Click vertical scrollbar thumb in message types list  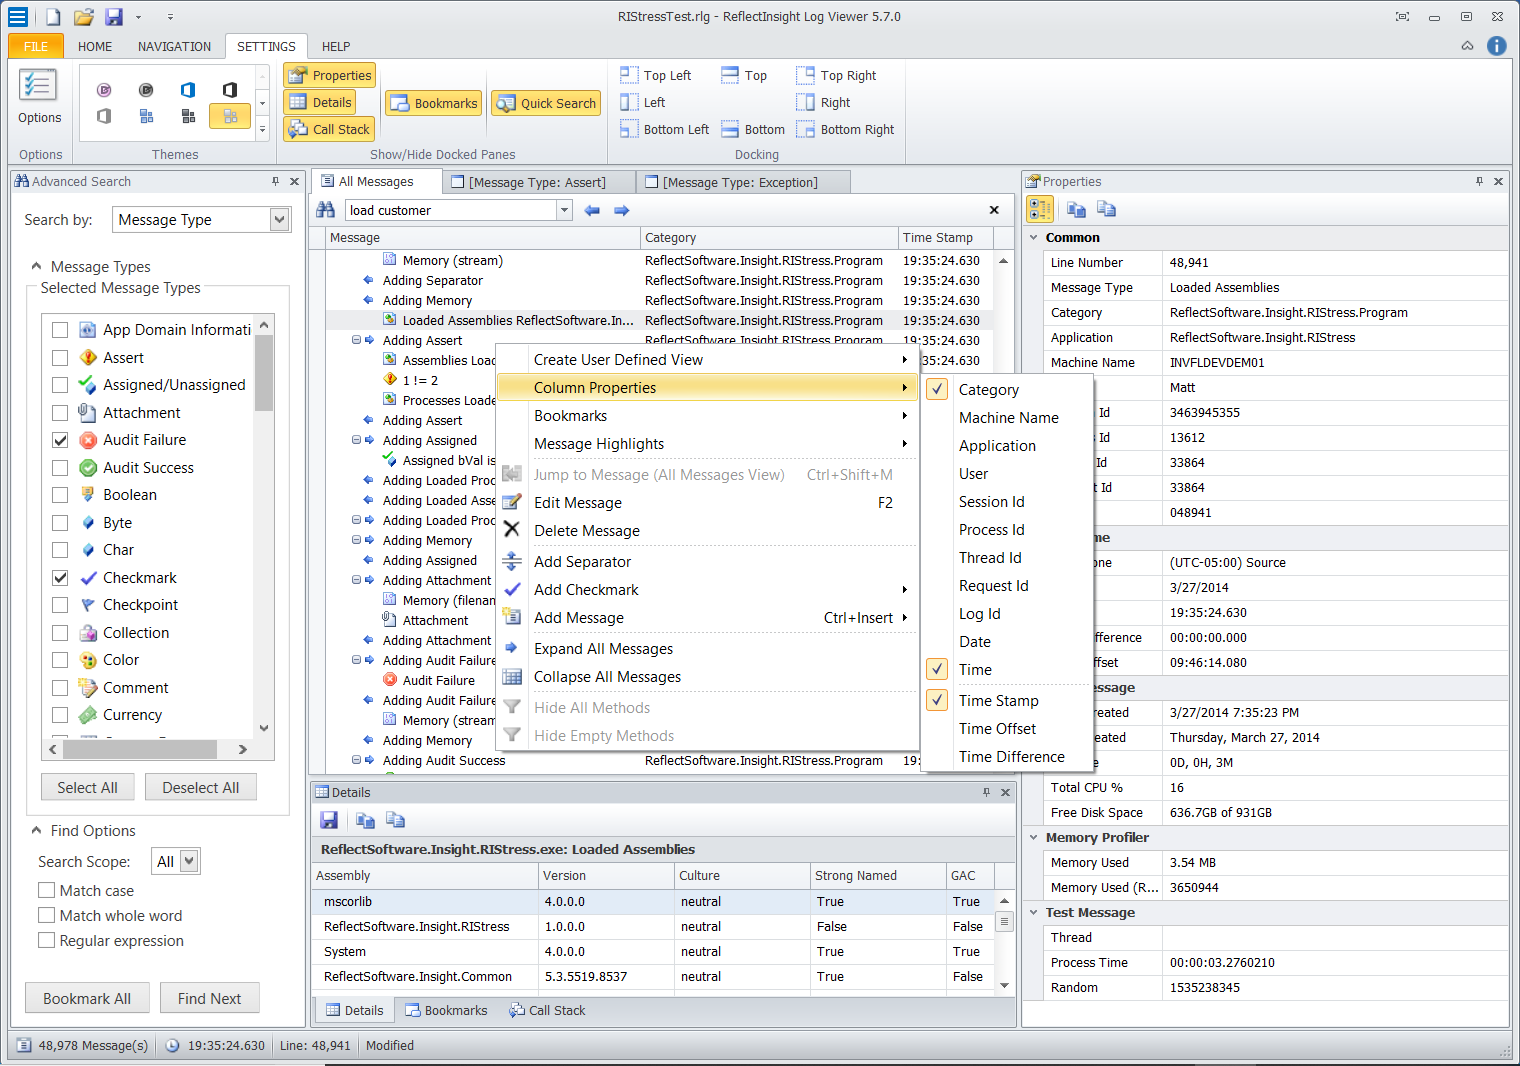pyautogui.click(x=264, y=373)
